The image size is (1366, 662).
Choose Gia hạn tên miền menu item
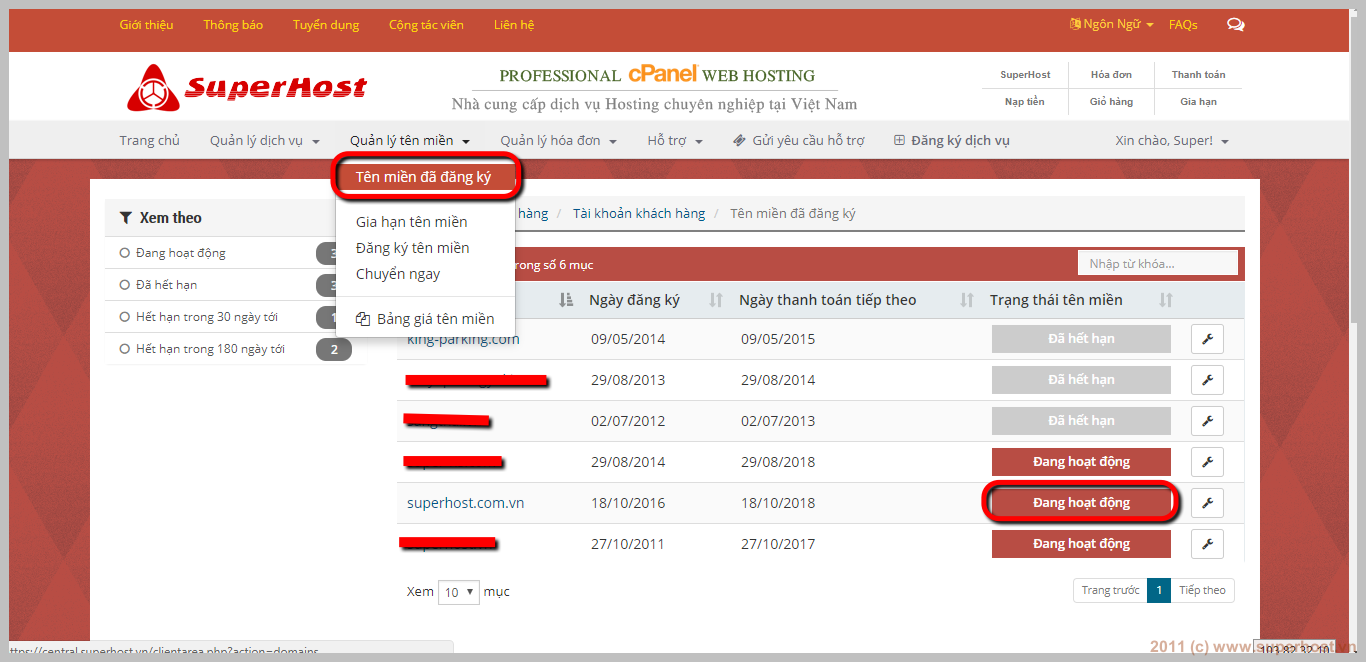pos(412,222)
